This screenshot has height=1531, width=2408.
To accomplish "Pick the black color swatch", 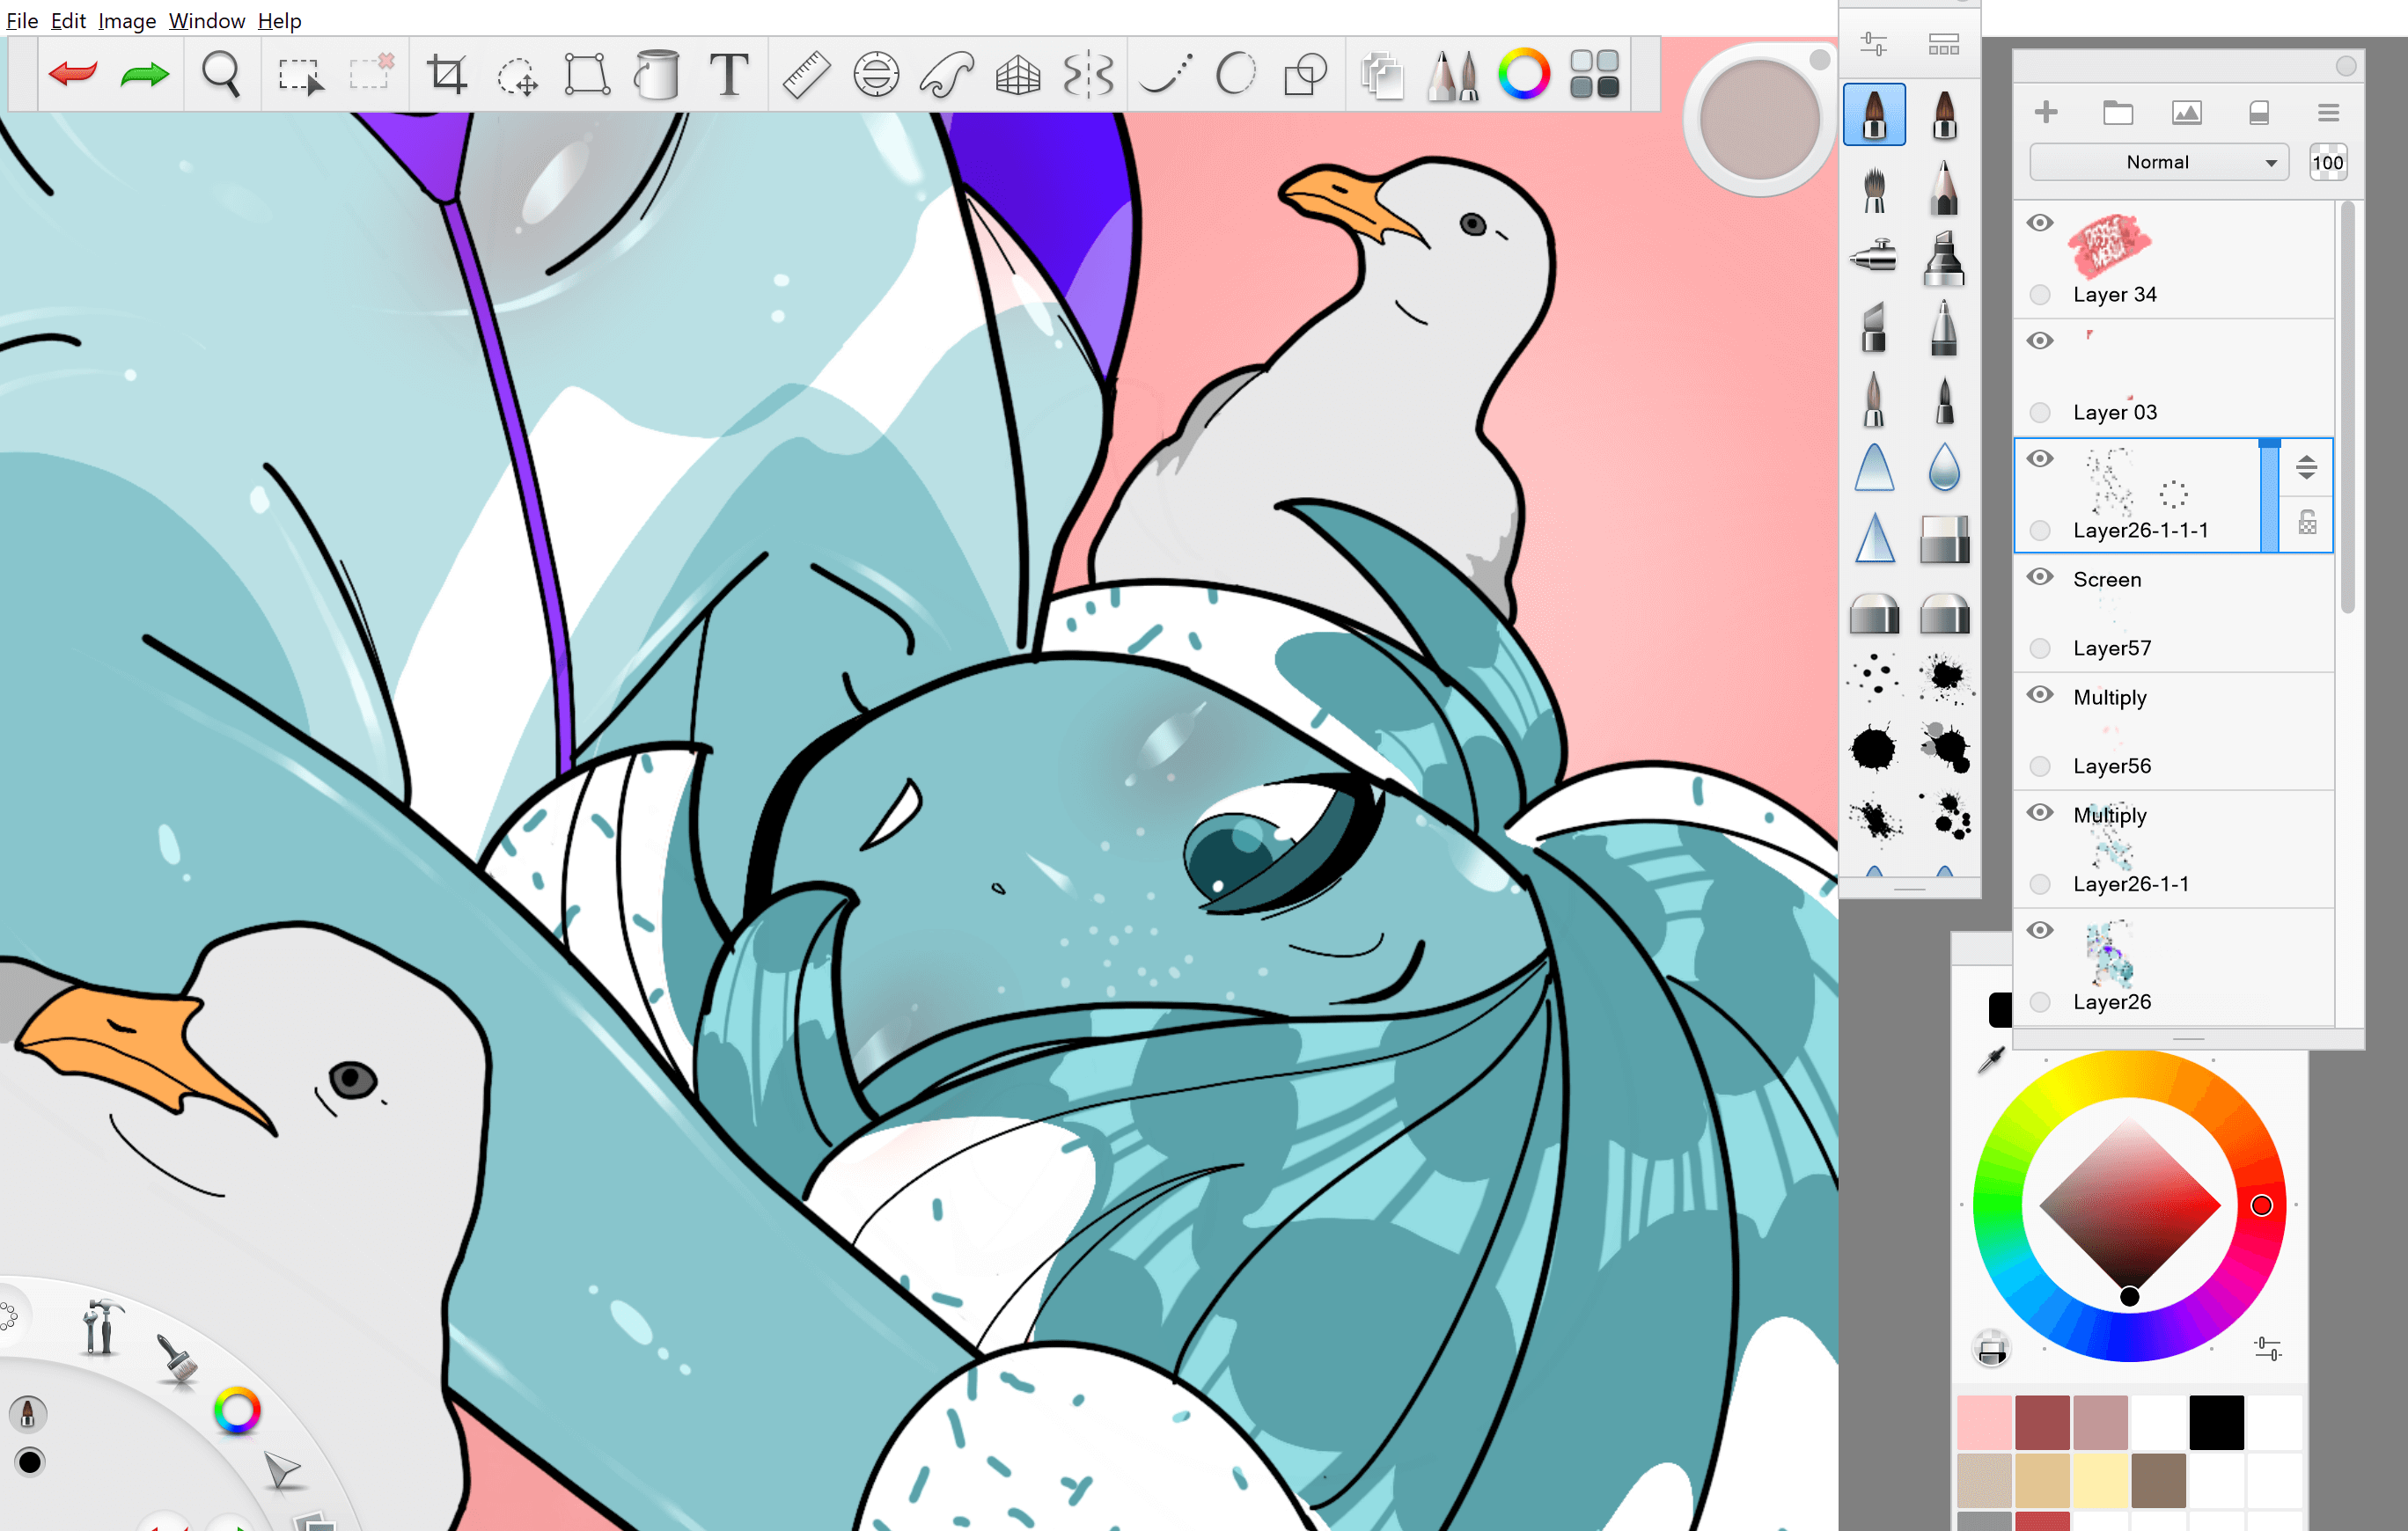I will [2216, 1422].
